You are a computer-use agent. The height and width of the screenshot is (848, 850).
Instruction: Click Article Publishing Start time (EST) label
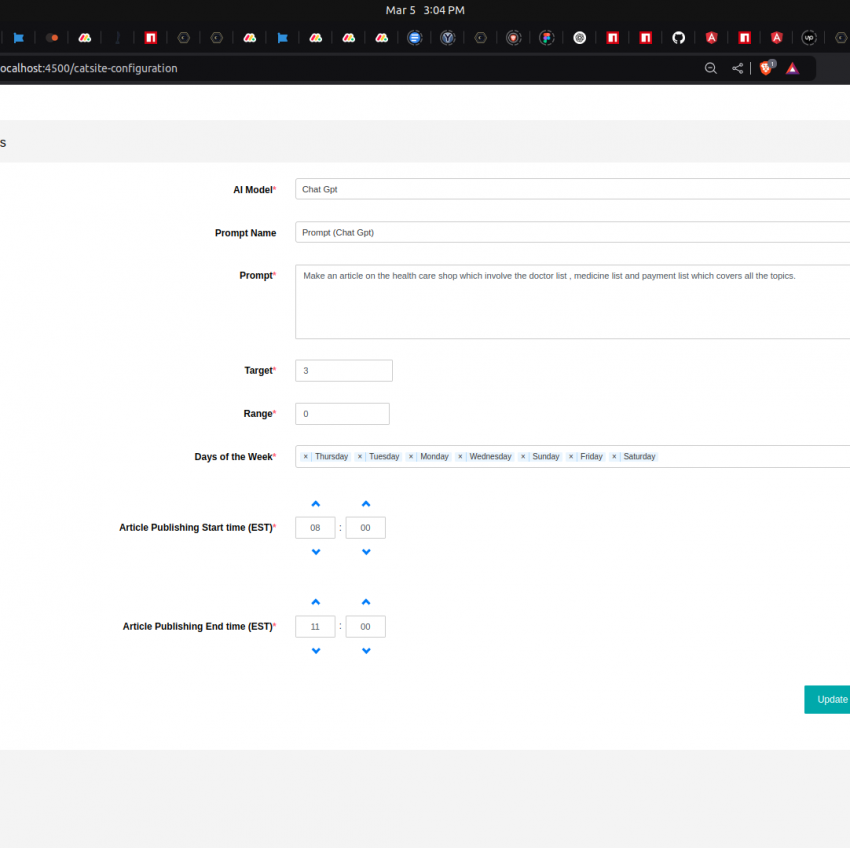197,528
